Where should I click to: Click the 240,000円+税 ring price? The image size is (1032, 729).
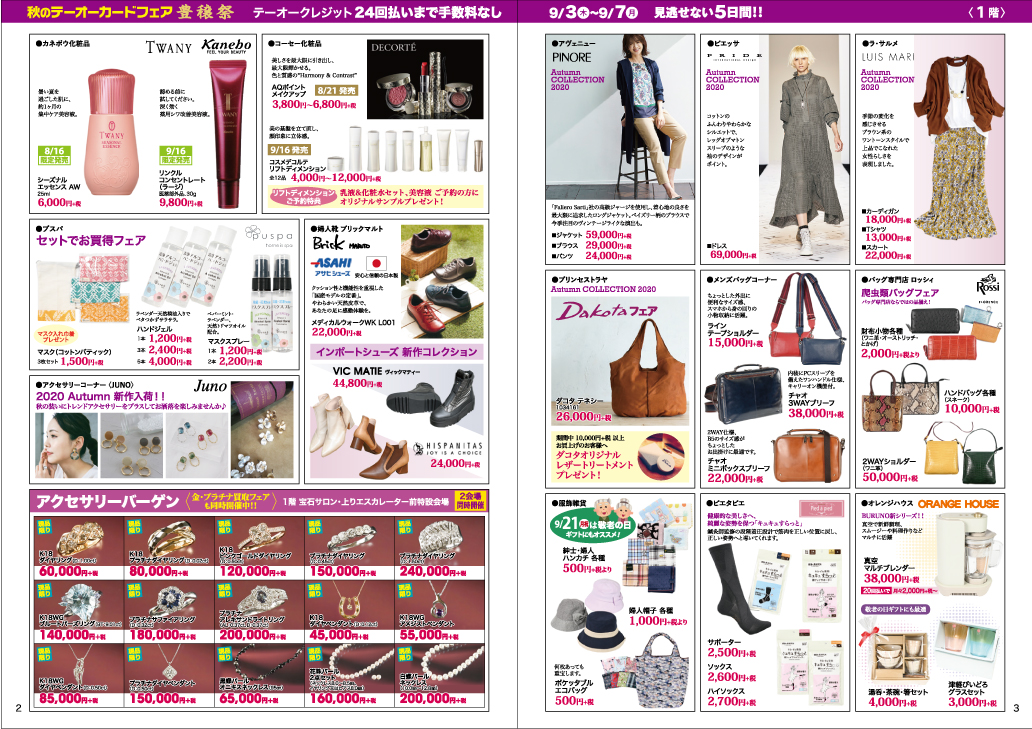433,572
